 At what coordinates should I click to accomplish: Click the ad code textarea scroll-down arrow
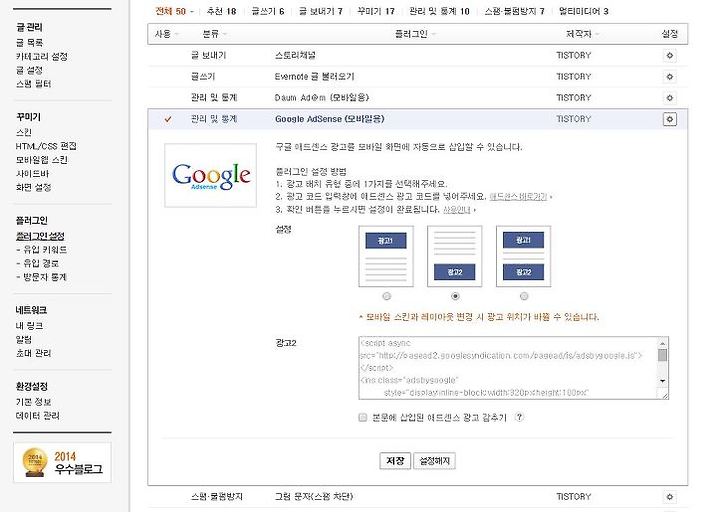pyautogui.click(x=663, y=381)
